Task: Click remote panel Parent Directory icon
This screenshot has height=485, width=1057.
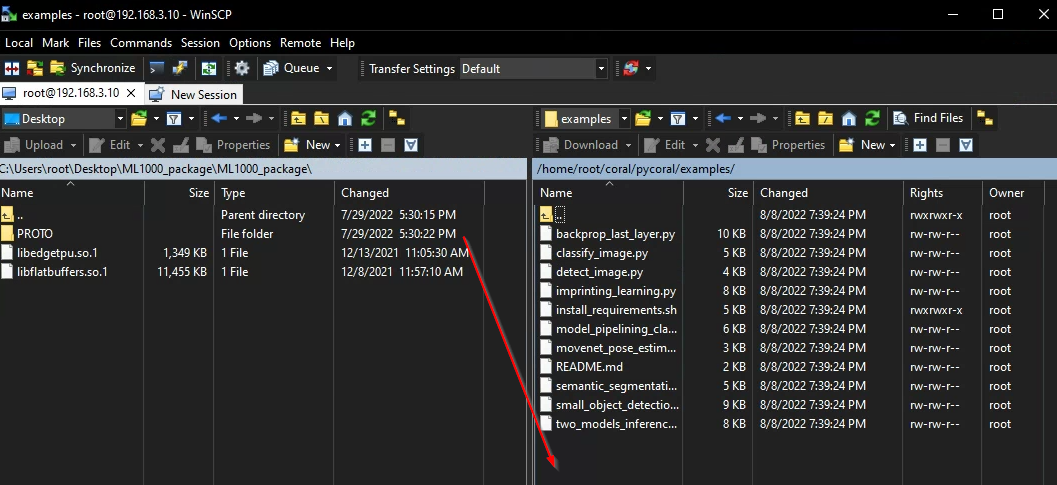Action: pos(802,119)
